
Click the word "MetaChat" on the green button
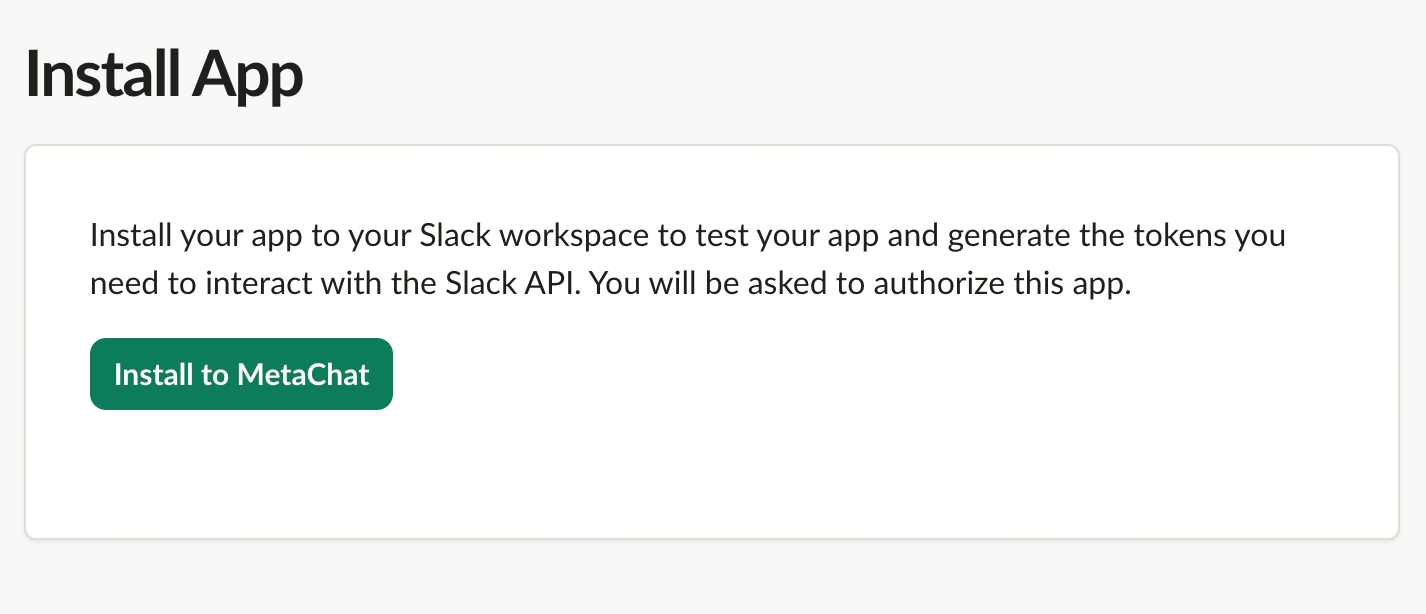point(304,374)
